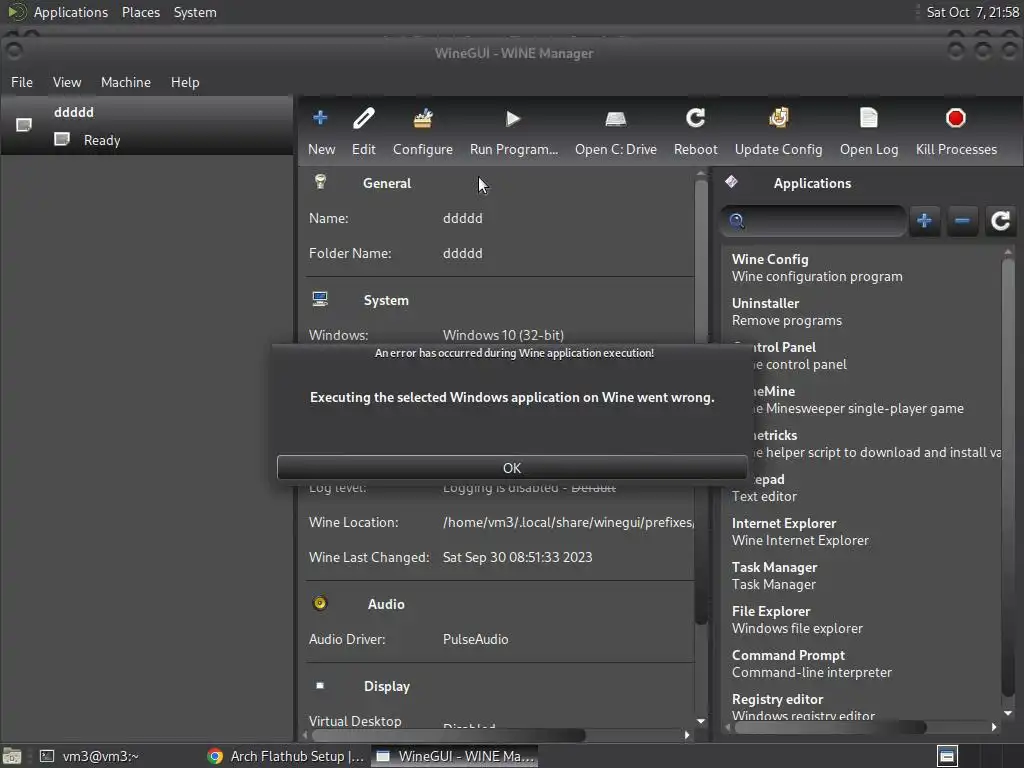Open the Applications system menu
Image resolution: width=1024 pixels, height=768 pixels.
click(71, 12)
